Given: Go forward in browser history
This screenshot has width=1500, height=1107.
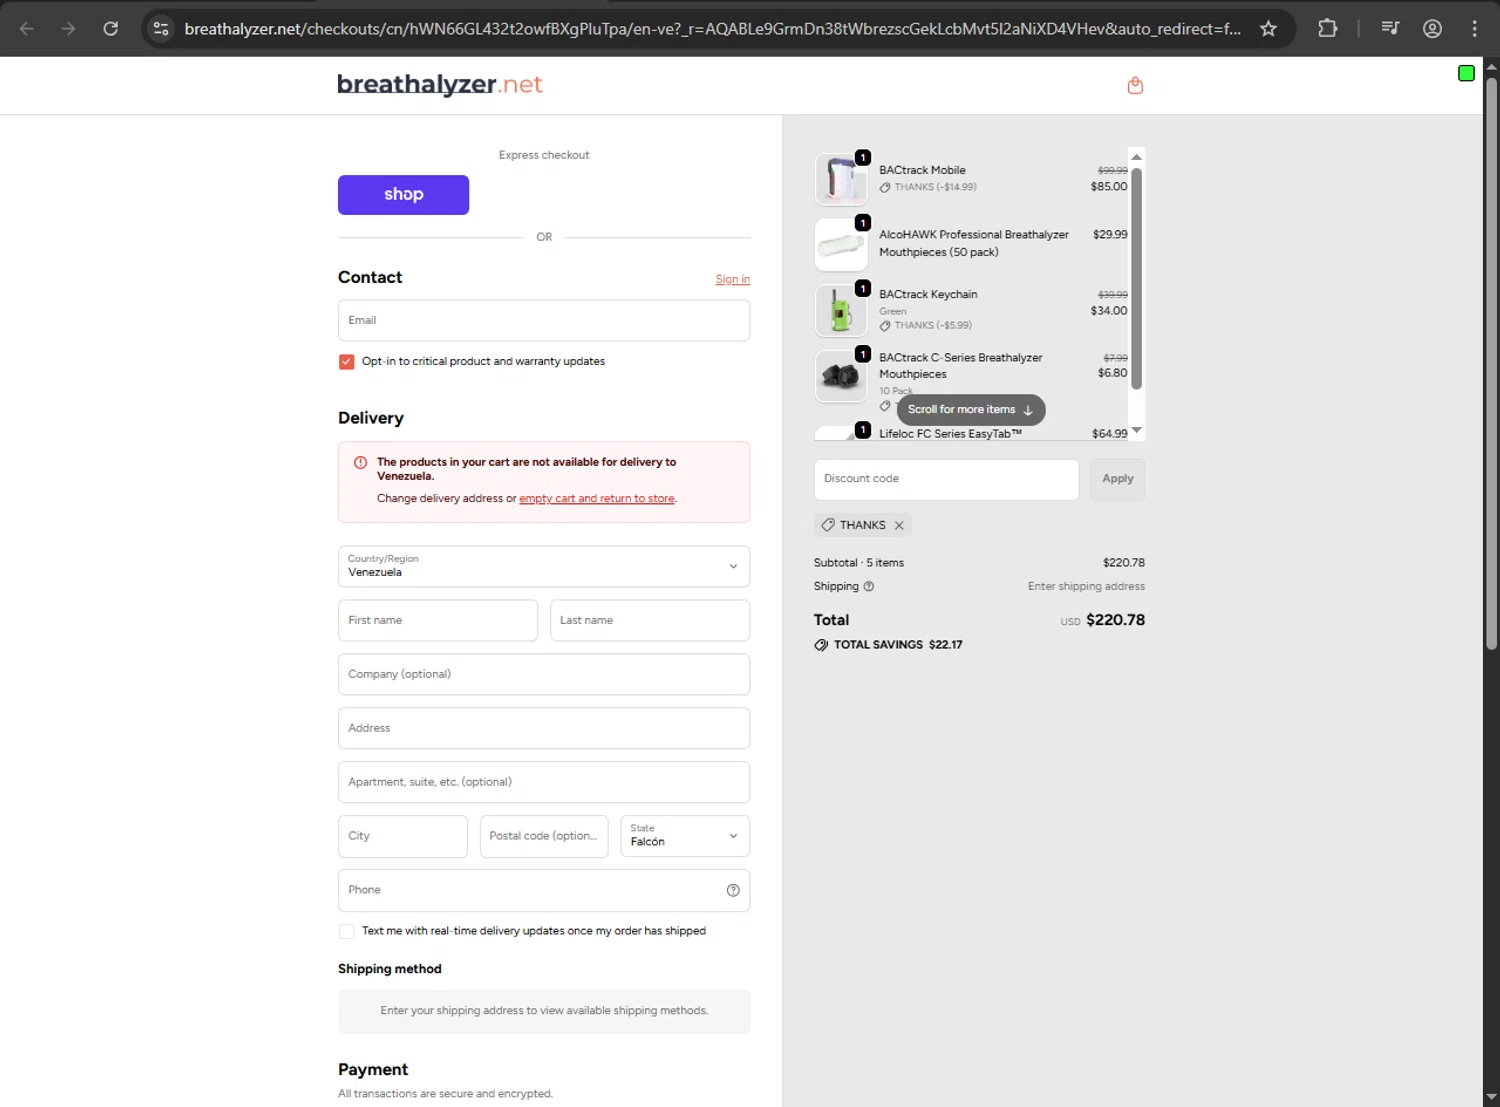Looking at the screenshot, I should coord(68,29).
